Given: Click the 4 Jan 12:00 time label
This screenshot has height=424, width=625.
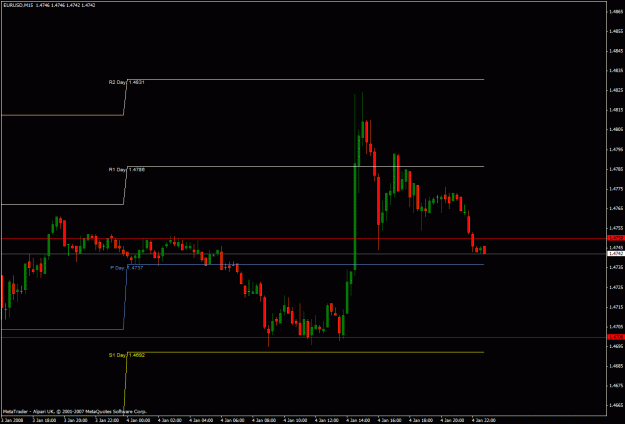Looking at the screenshot, I should pyautogui.click(x=326, y=420).
